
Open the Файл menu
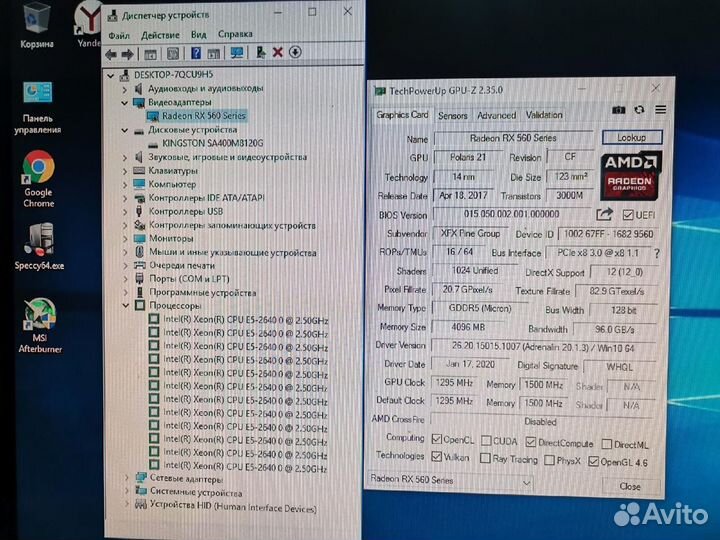click(119, 35)
